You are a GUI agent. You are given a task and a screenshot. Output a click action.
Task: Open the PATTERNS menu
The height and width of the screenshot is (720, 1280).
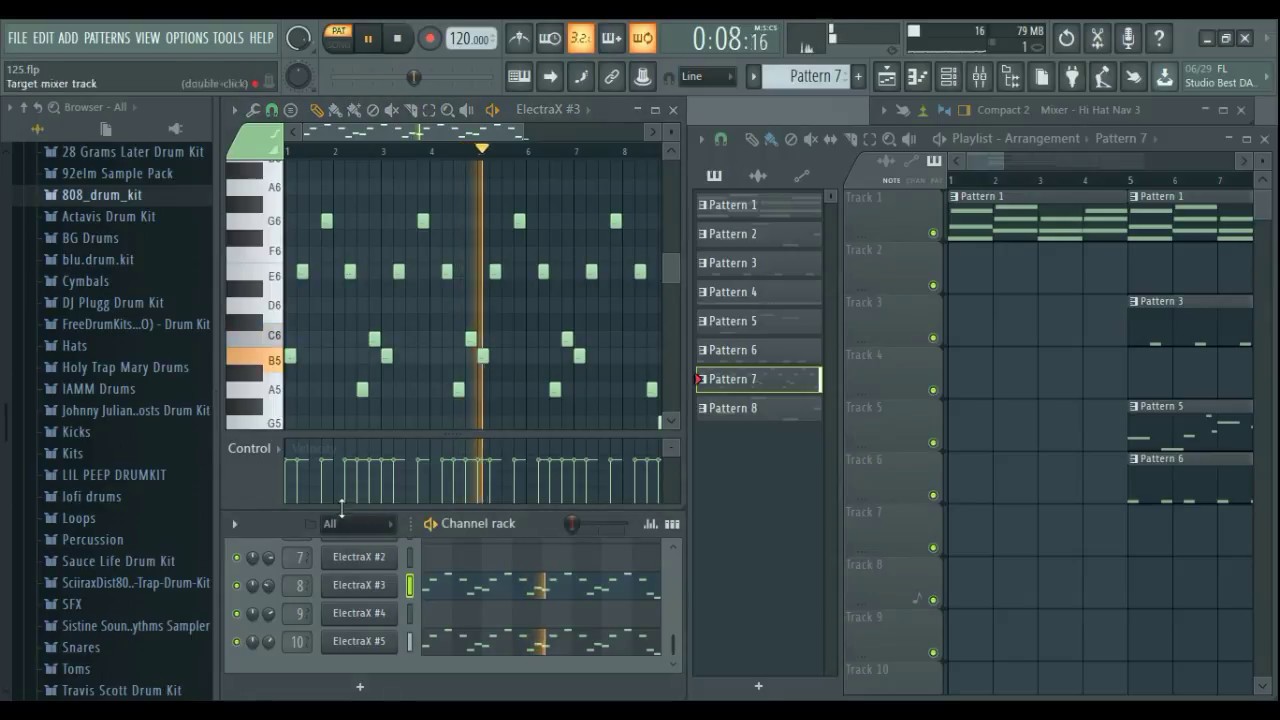point(107,38)
